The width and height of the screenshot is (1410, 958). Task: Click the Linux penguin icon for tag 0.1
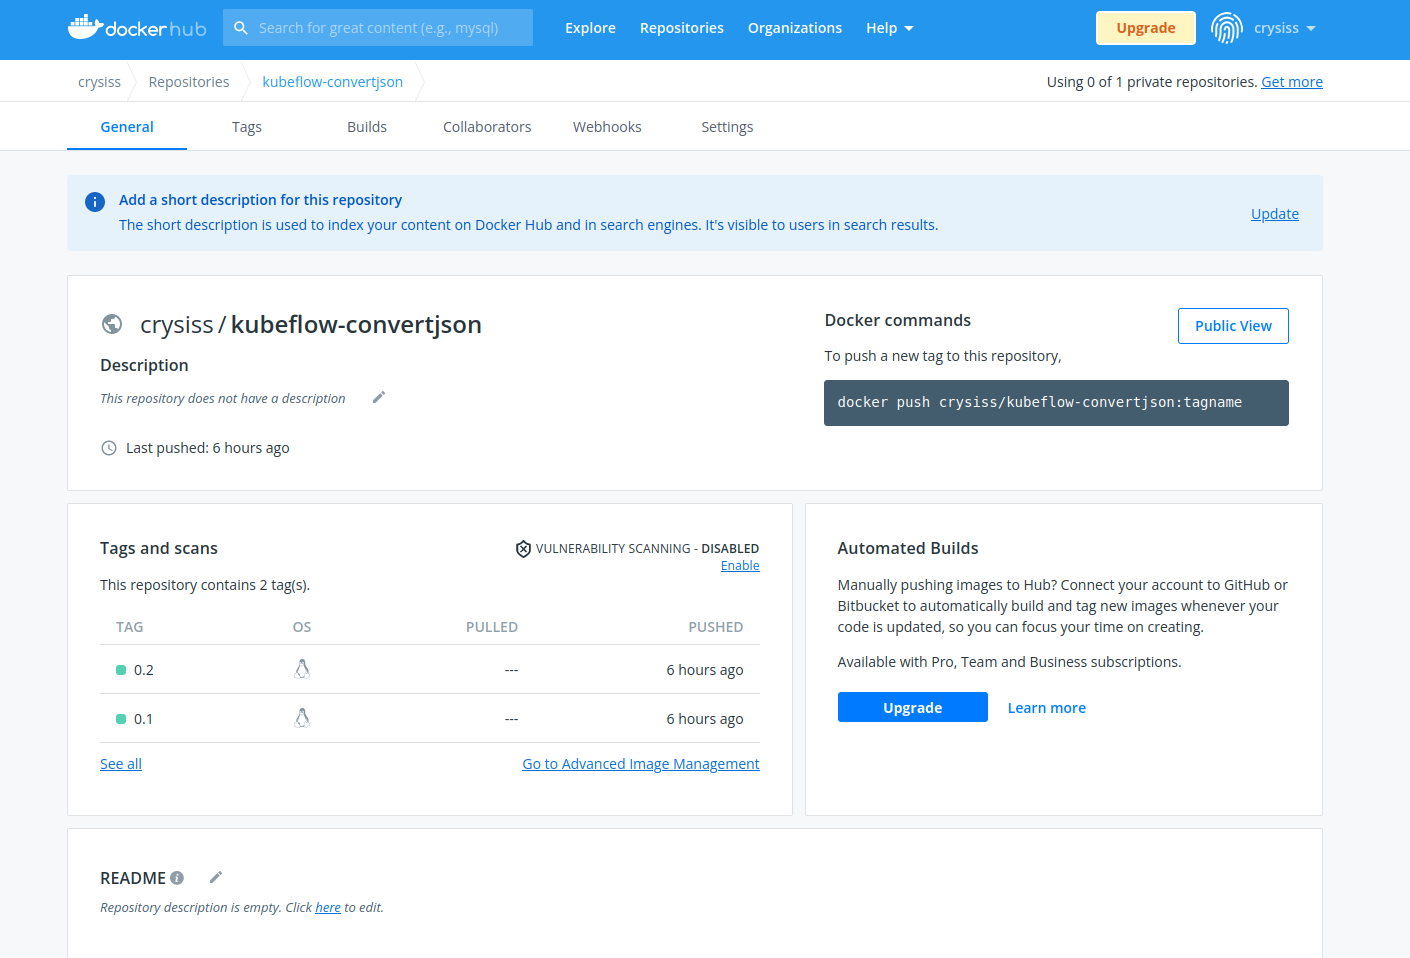point(302,718)
